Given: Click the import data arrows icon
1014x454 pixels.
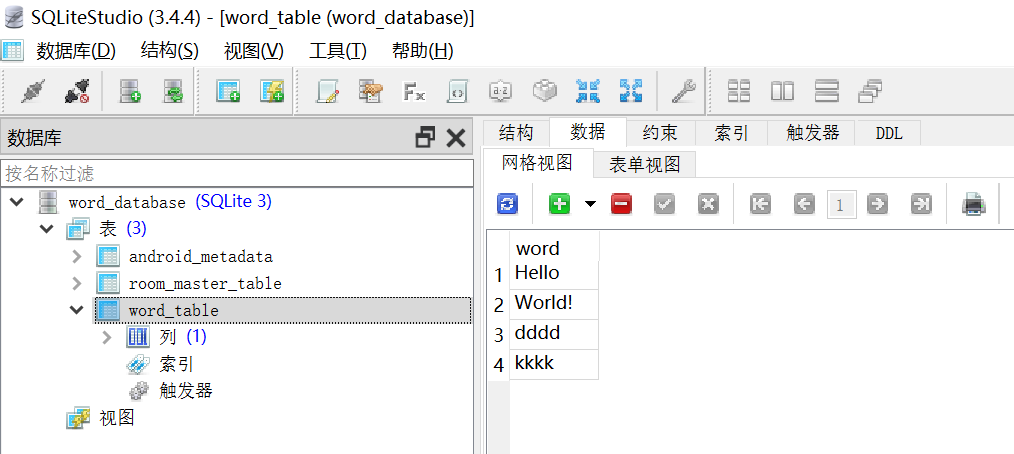Looking at the screenshot, I should click(x=588, y=92).
